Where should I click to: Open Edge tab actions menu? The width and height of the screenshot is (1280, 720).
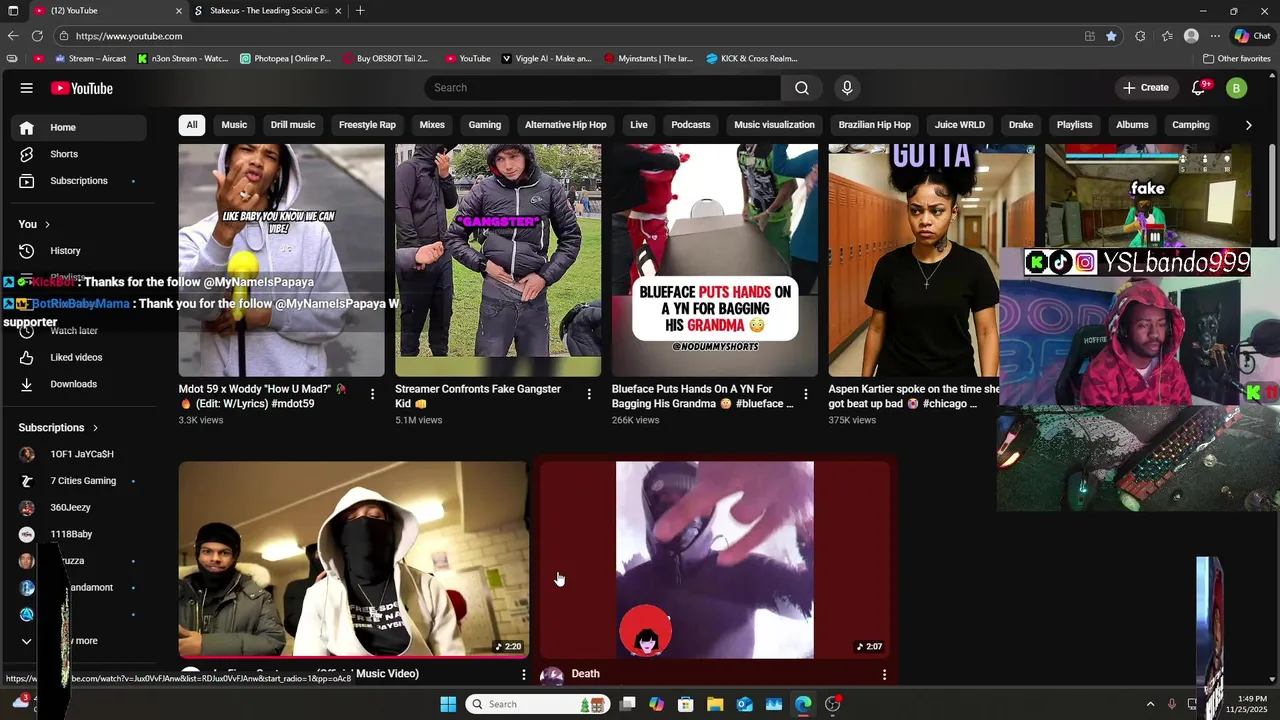pyautogui.click(x=11, y=11)
